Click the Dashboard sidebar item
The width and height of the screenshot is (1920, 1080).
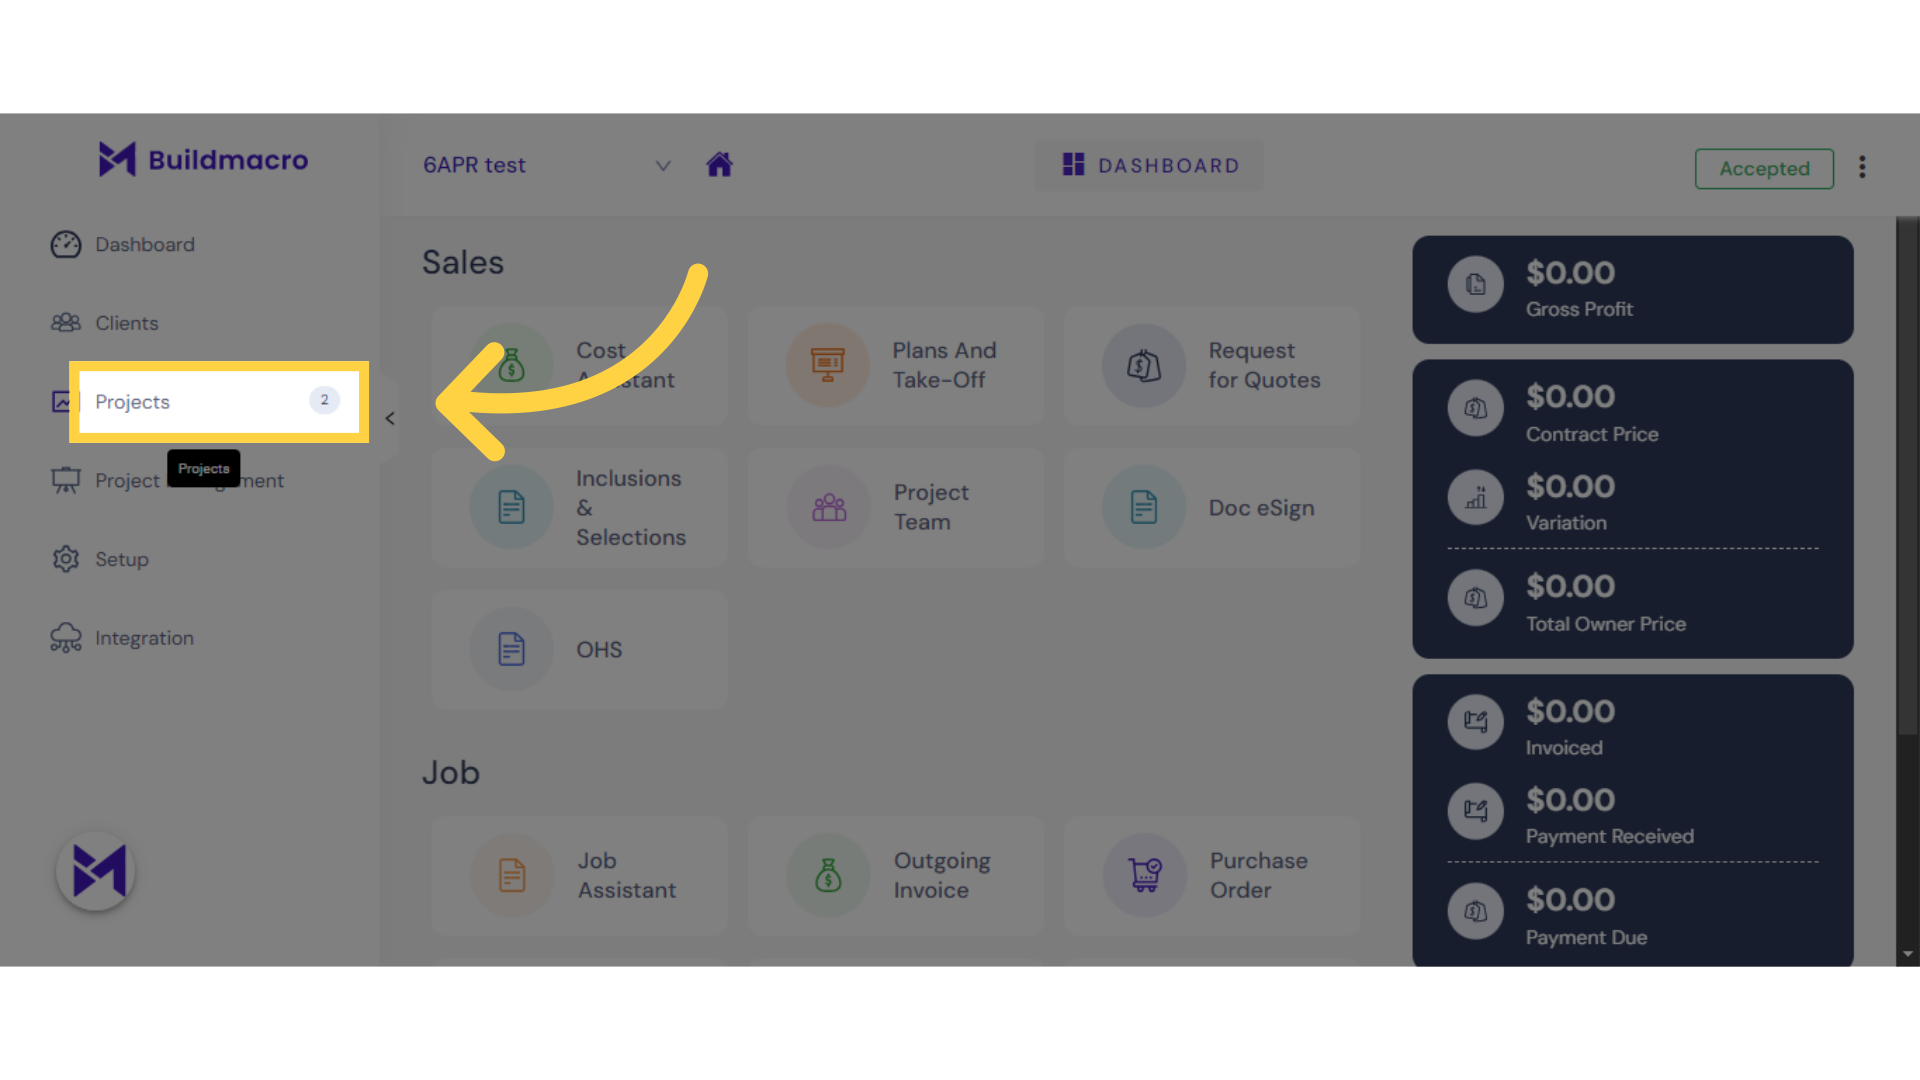point(145,244)
